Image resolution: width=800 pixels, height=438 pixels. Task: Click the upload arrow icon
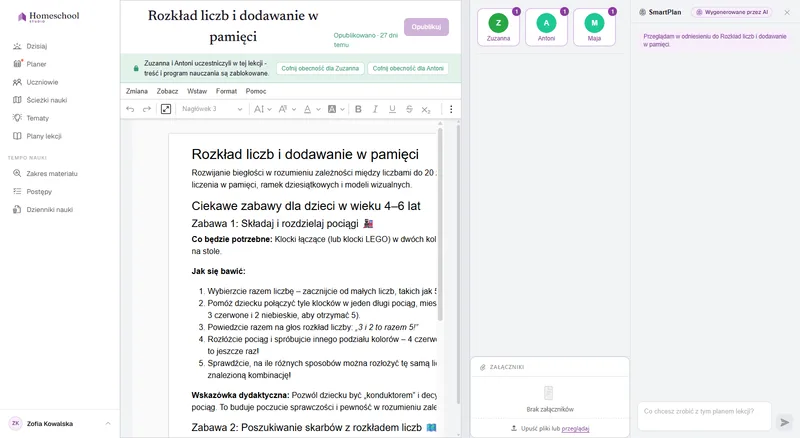click(514, 428)
